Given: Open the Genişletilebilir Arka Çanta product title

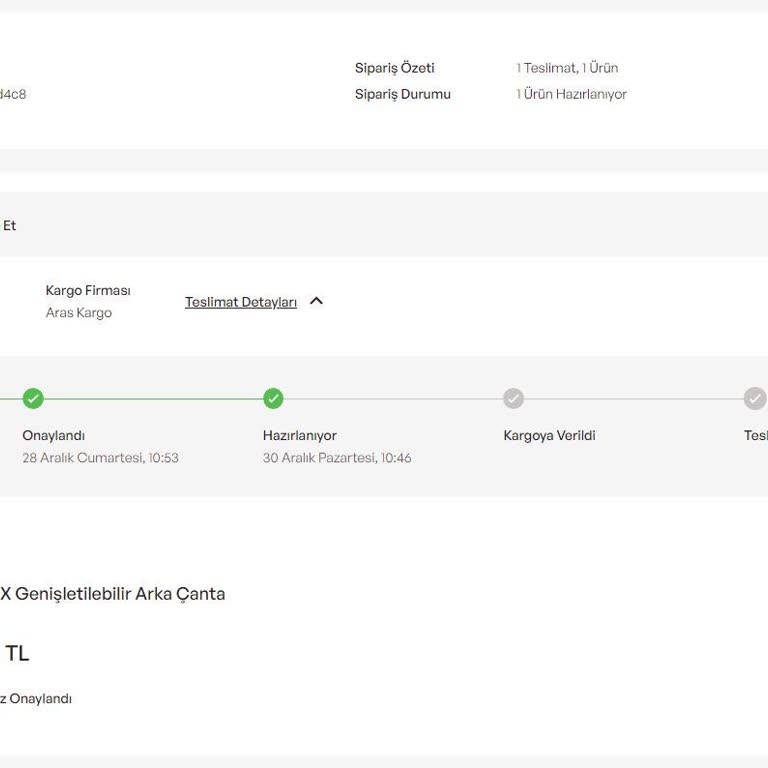Looking at the screenshot, I should (x=113, y=594).
